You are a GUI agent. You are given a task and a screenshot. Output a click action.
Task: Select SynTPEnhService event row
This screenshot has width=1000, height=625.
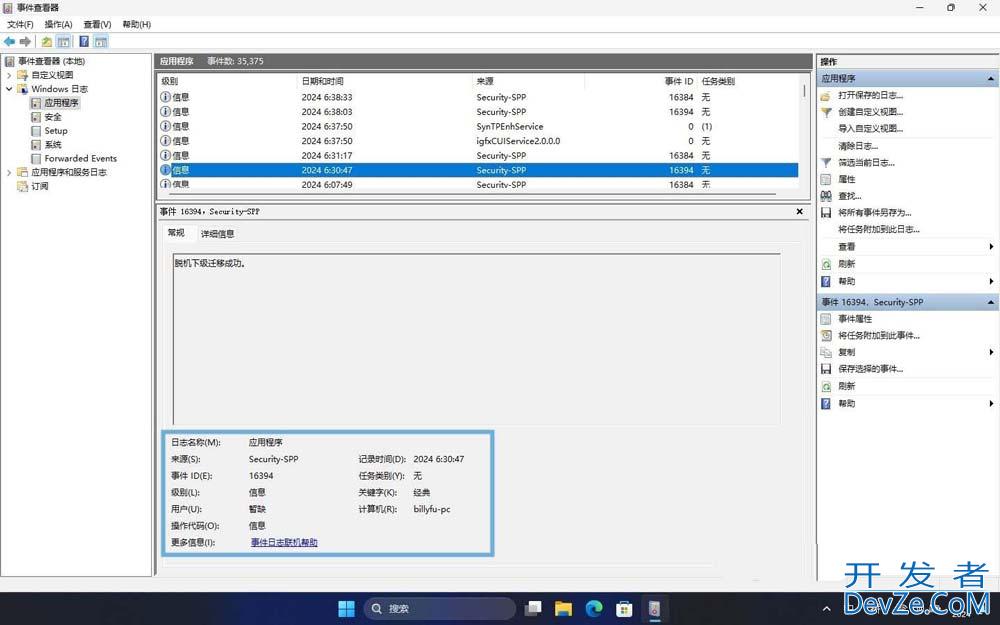tap(478, 126)
